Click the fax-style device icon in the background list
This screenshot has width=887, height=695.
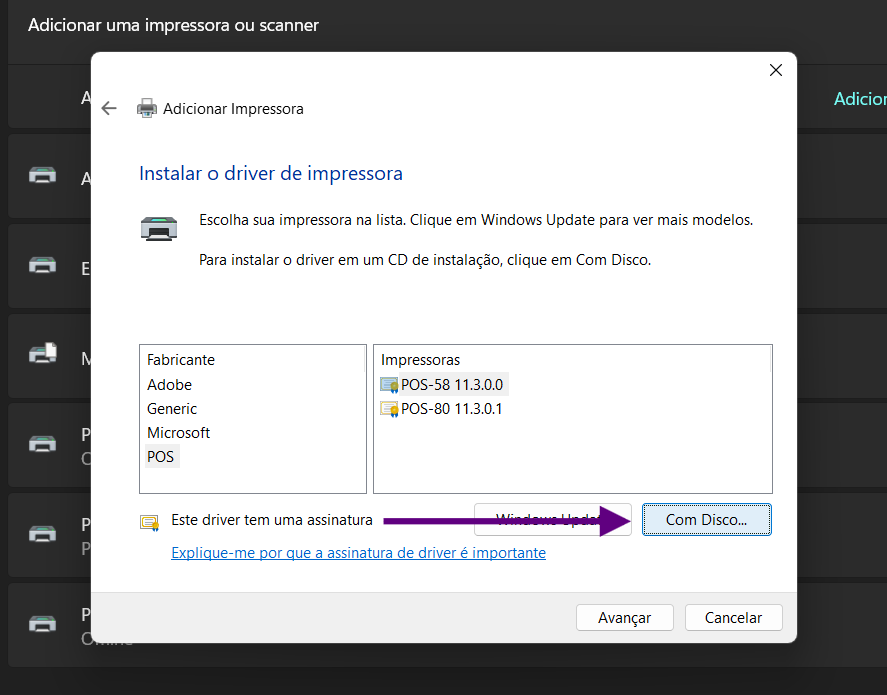pos(43,354)
